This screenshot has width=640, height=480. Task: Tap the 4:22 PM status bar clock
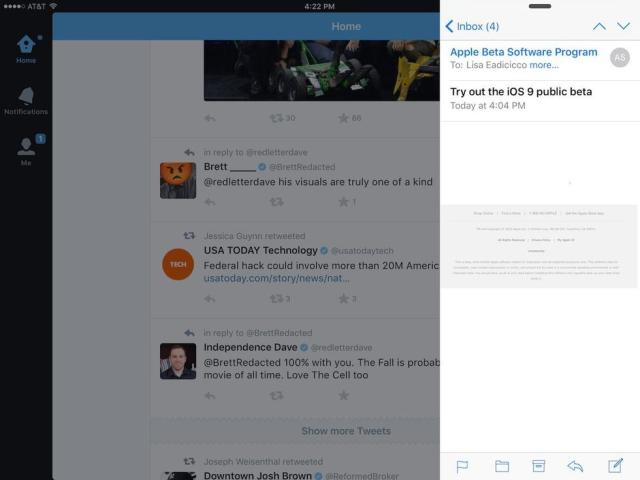click(x=320, y=7)
